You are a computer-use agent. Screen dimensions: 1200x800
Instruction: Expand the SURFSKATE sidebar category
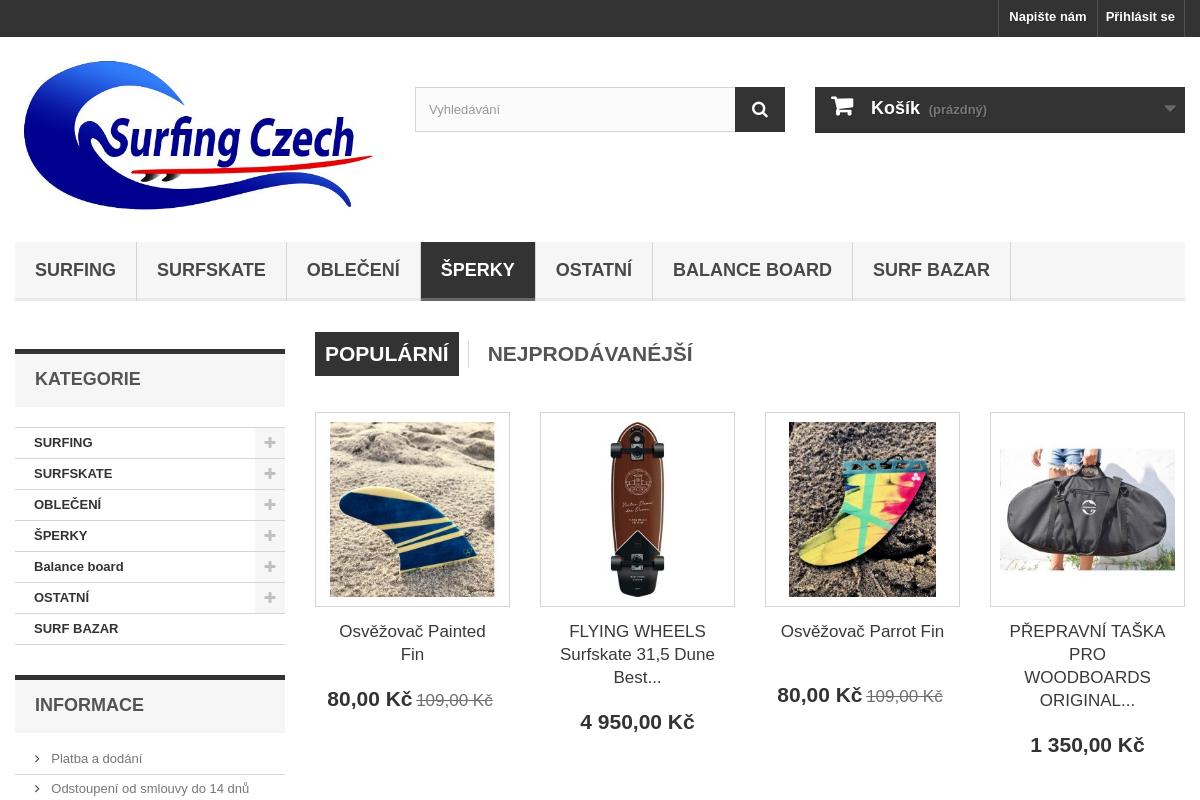click(269, 473)
